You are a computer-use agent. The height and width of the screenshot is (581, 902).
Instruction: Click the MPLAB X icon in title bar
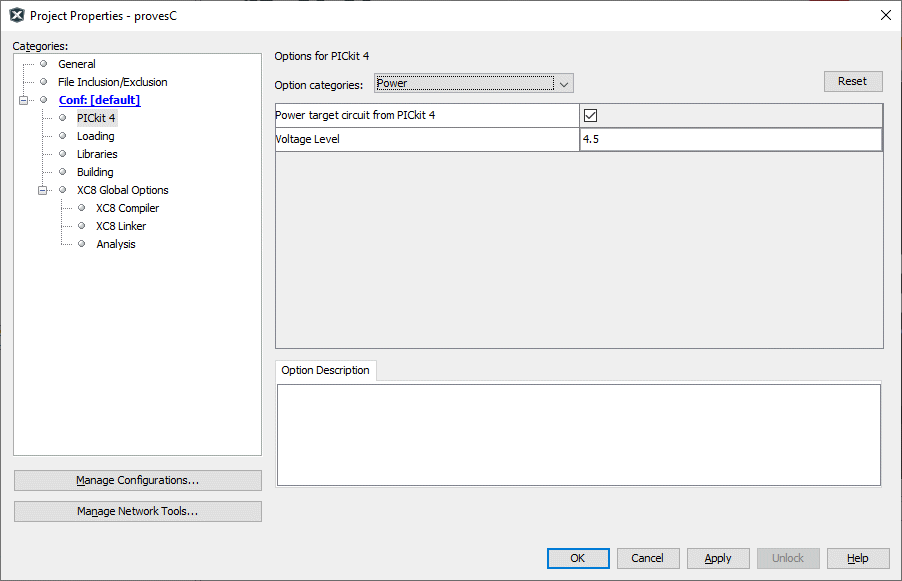[16, 15]
